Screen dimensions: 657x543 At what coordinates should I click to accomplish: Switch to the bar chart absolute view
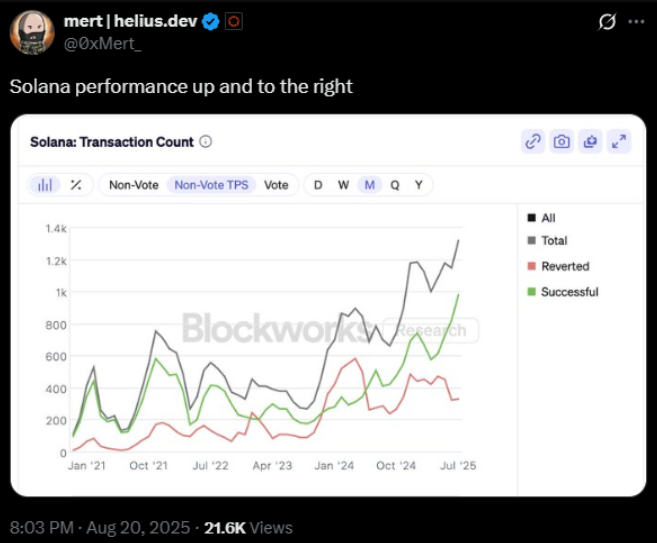45,185
